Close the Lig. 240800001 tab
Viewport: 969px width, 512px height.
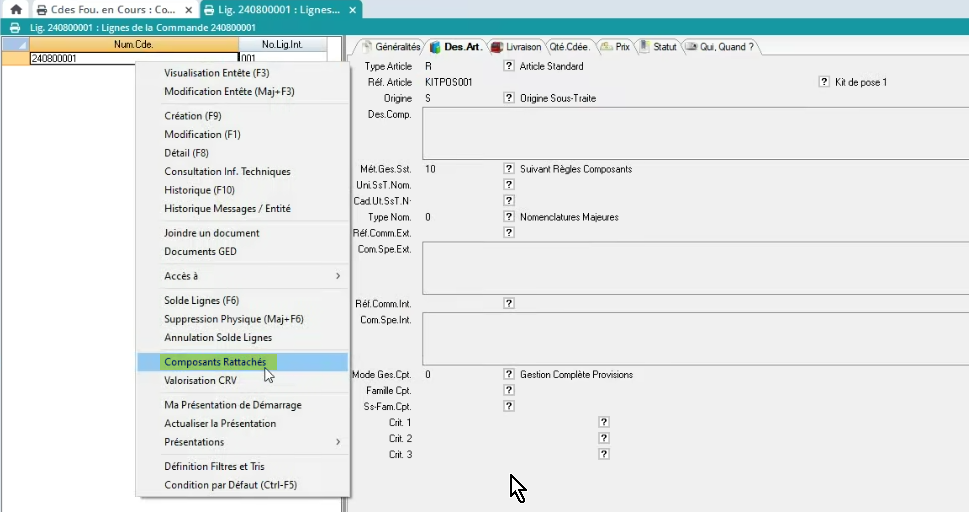[x=352, y=9]
